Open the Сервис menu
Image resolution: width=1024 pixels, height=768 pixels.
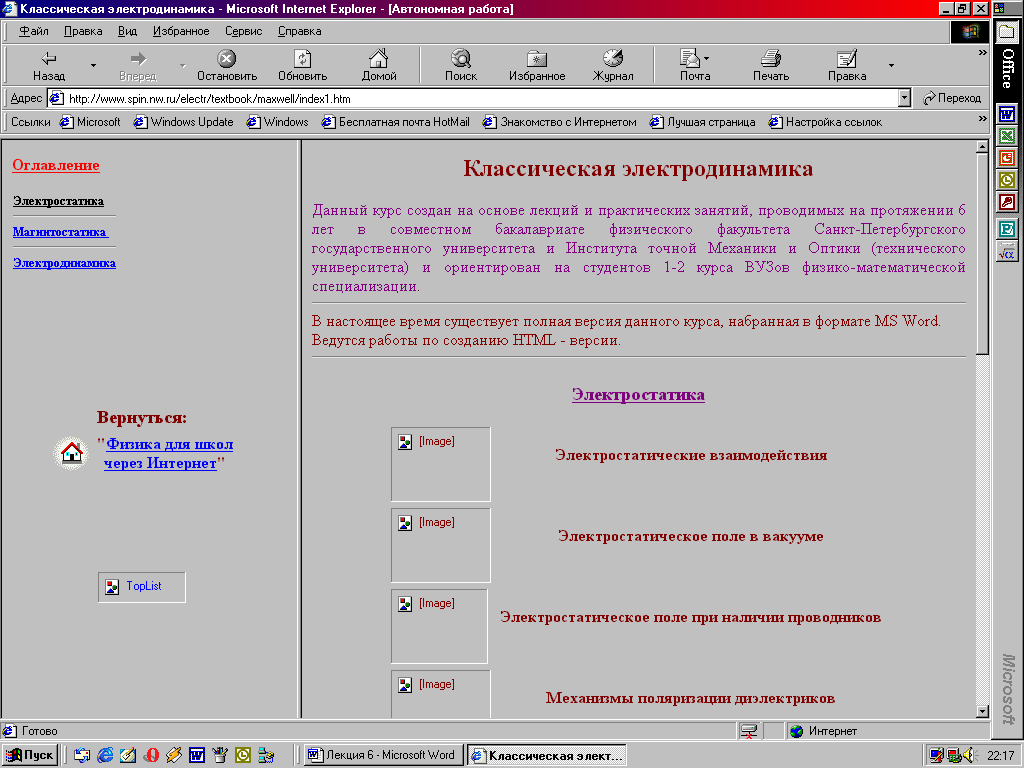coord(244,31)
